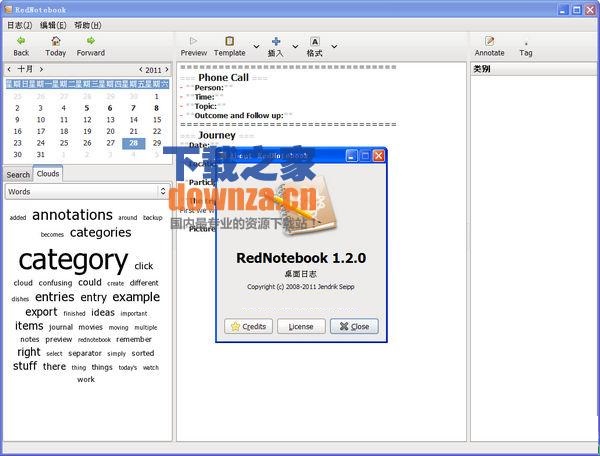600x456 pixels.
Task: Click the Format letter A icon
Action: [315, 41]
